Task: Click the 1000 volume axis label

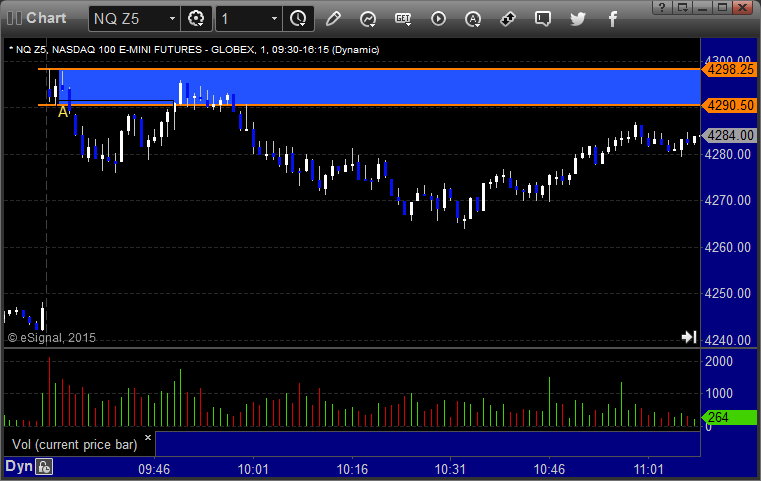Action: [x=719, y=393]
